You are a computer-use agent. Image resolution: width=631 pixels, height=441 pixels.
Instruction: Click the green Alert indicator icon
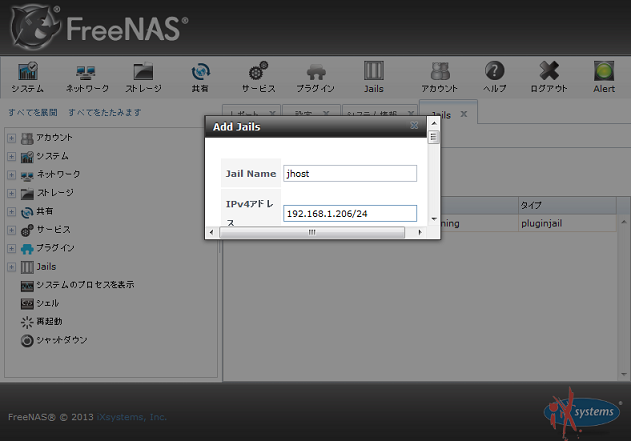point(604,71)
